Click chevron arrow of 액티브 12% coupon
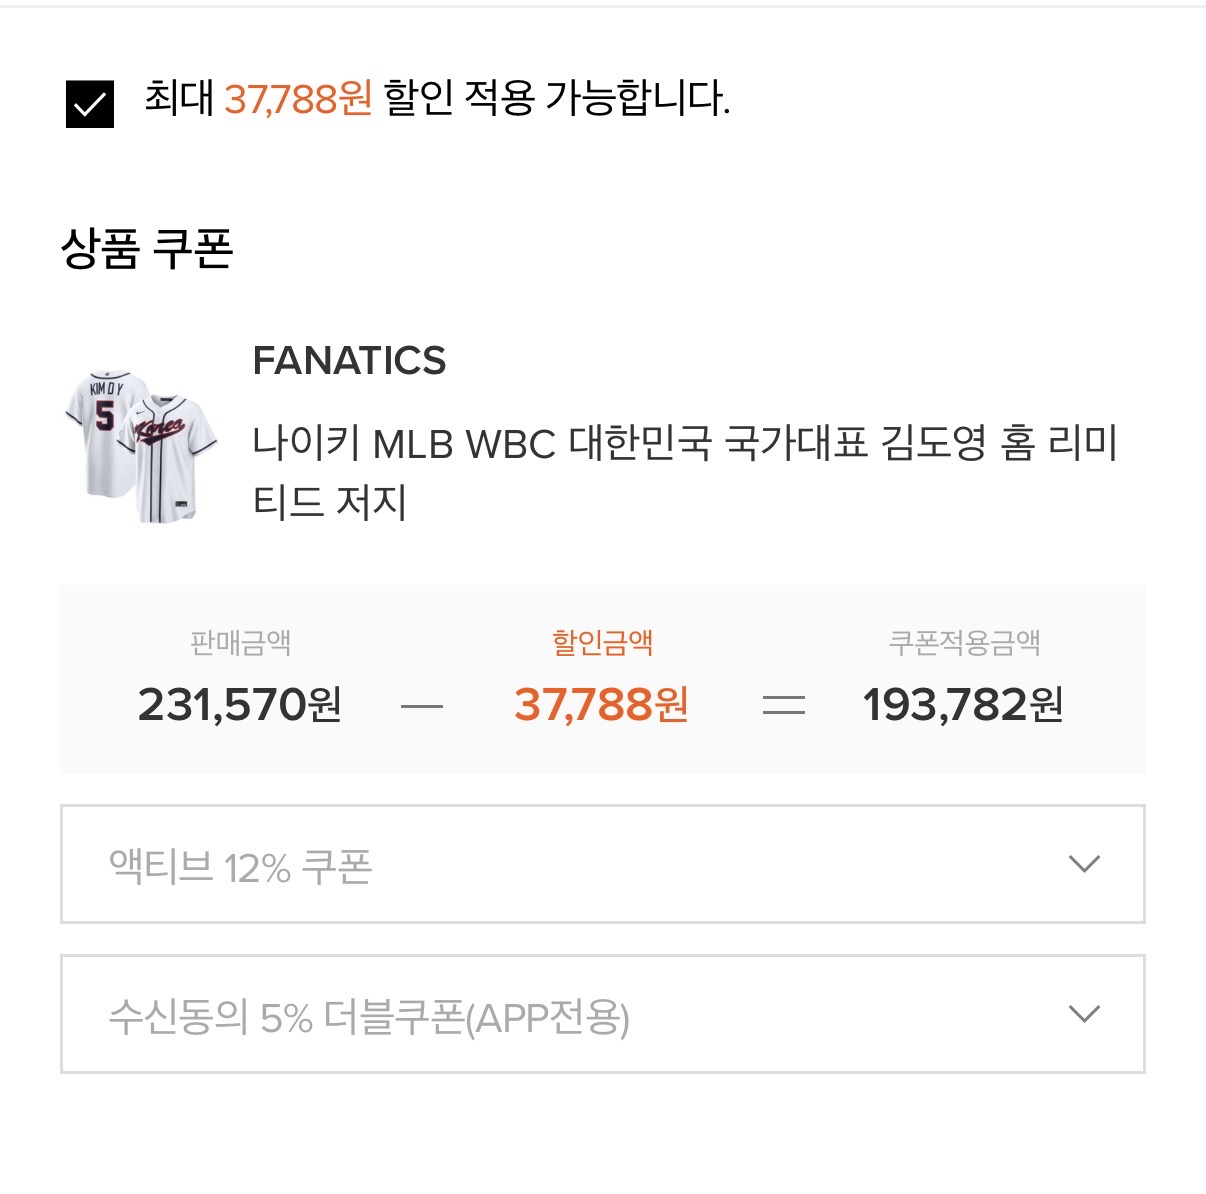 coord(1084,864)
